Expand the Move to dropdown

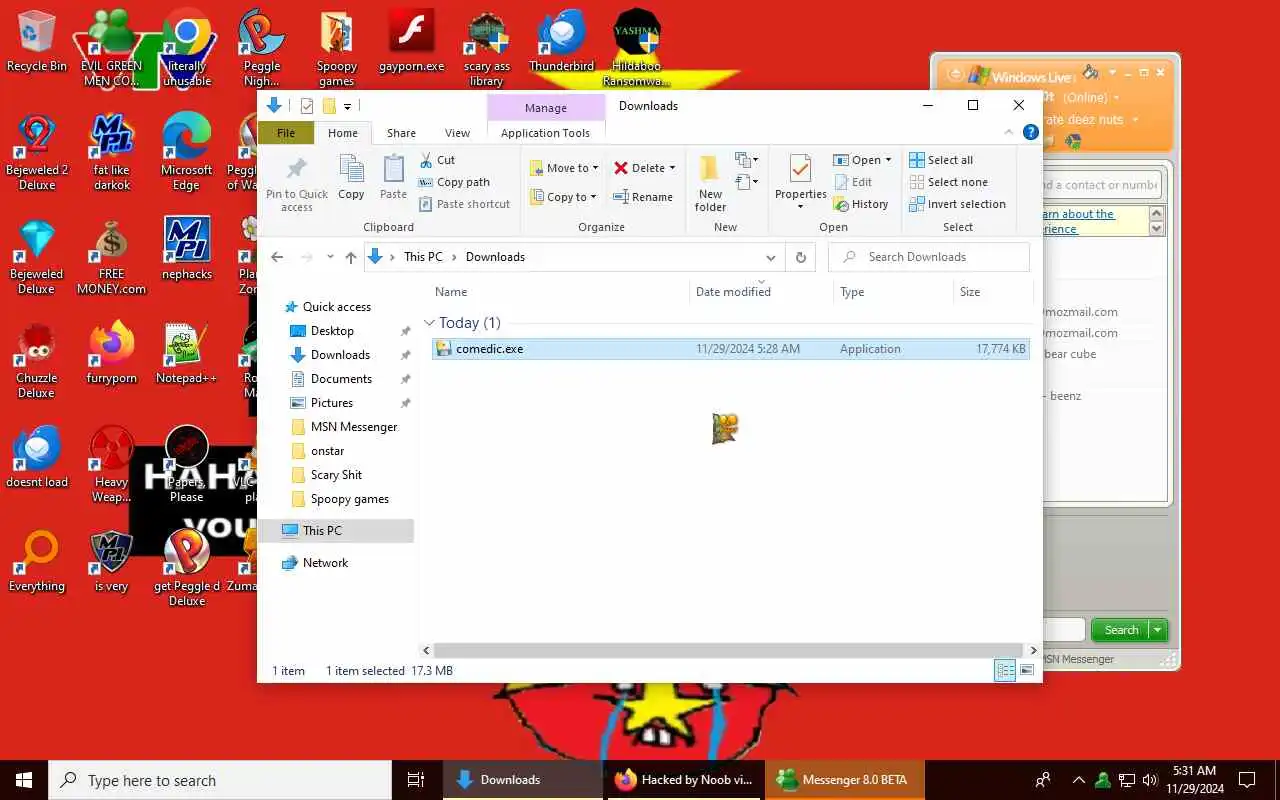(x=596, y=168)
